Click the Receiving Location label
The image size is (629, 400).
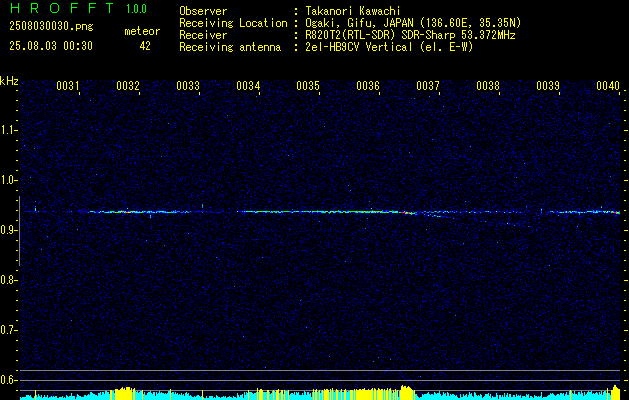[233, 23]
